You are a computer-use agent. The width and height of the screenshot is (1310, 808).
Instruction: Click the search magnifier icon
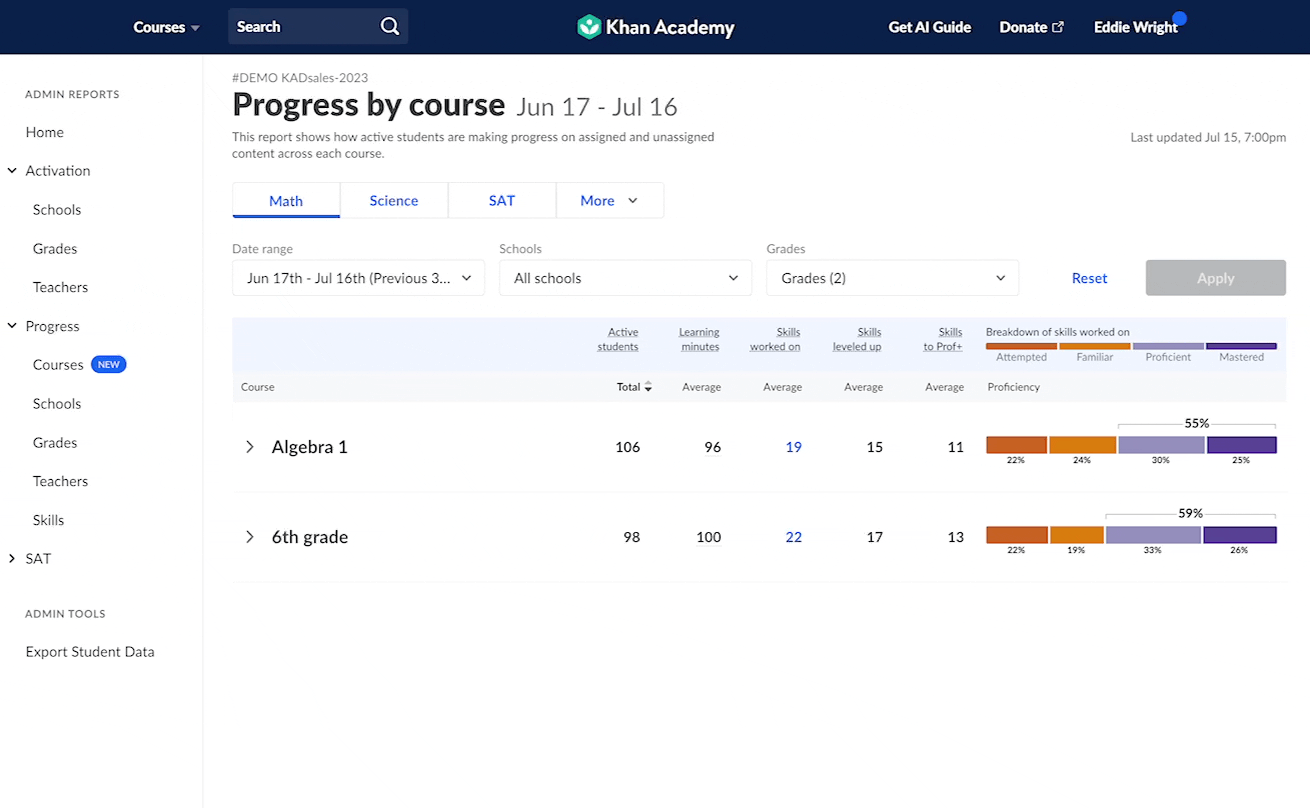pyautogui.click(x=390, y=27)
